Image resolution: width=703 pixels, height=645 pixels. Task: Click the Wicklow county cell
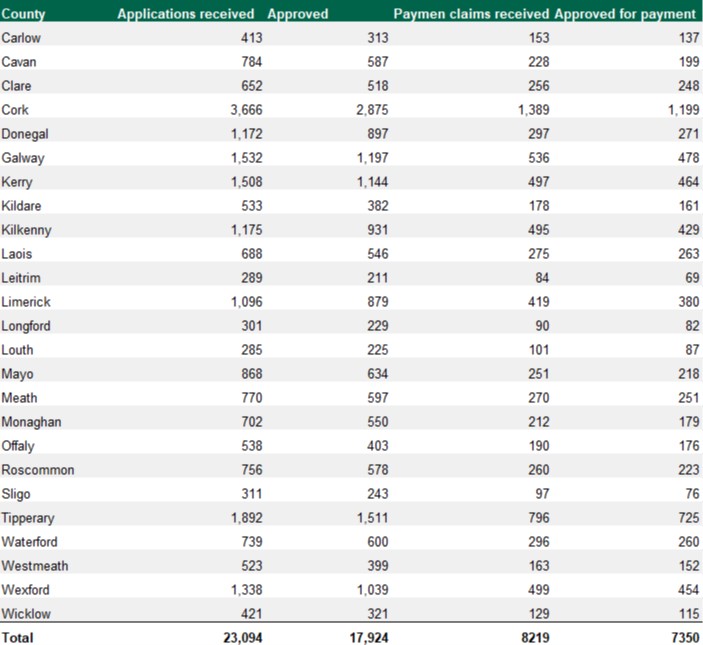pyautogui.click(x=24, y=614)
